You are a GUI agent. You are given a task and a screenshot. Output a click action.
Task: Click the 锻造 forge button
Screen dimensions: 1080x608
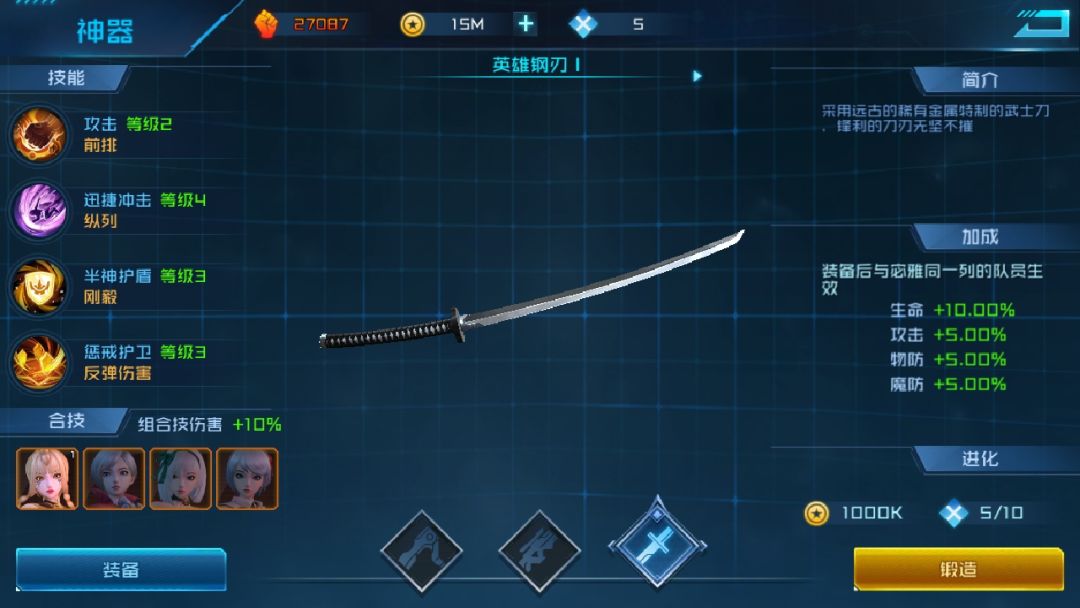tap(958, 569)
